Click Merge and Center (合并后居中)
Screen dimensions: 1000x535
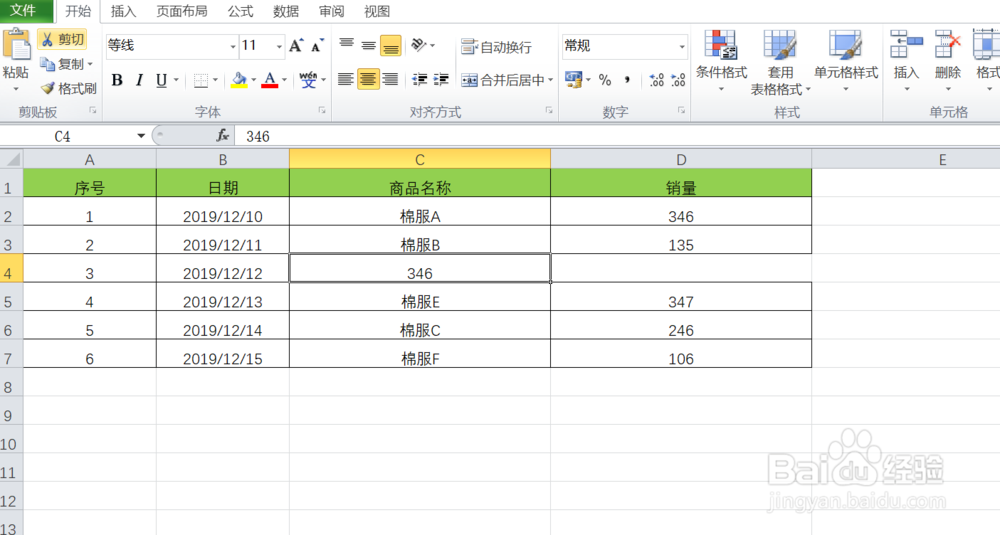[x=503, y=80]
